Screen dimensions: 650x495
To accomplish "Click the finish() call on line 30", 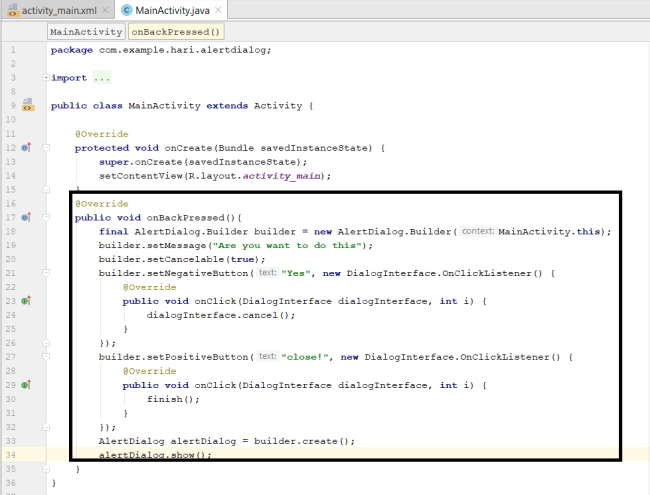I will tap(170, 399).
